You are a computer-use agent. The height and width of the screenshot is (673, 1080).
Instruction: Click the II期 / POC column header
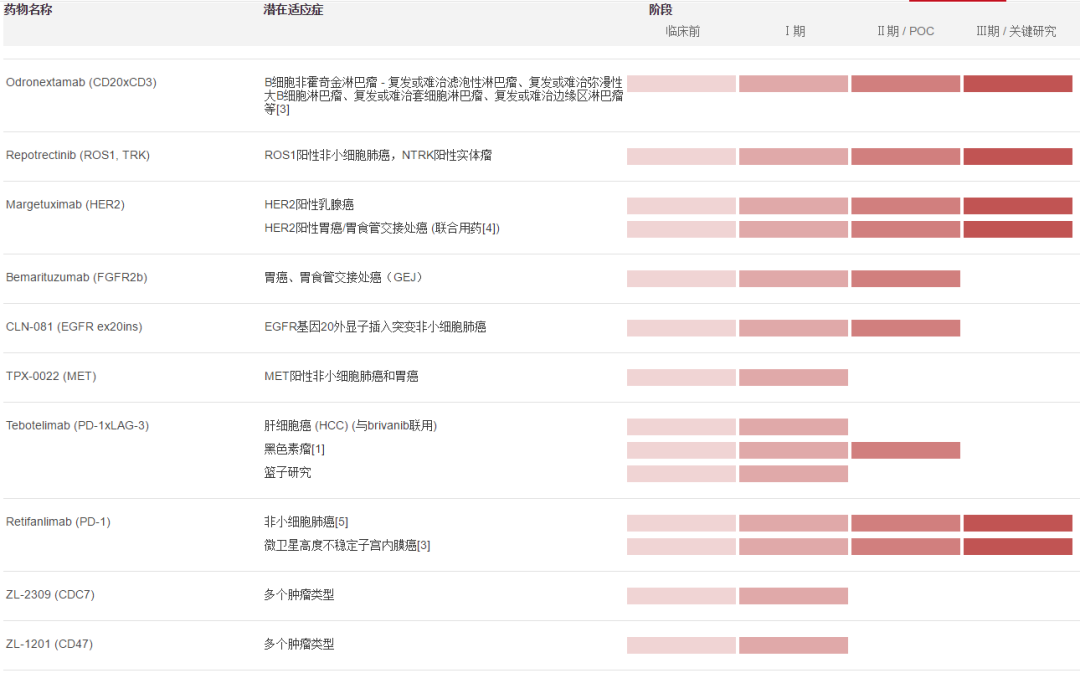tap(905, 31)
